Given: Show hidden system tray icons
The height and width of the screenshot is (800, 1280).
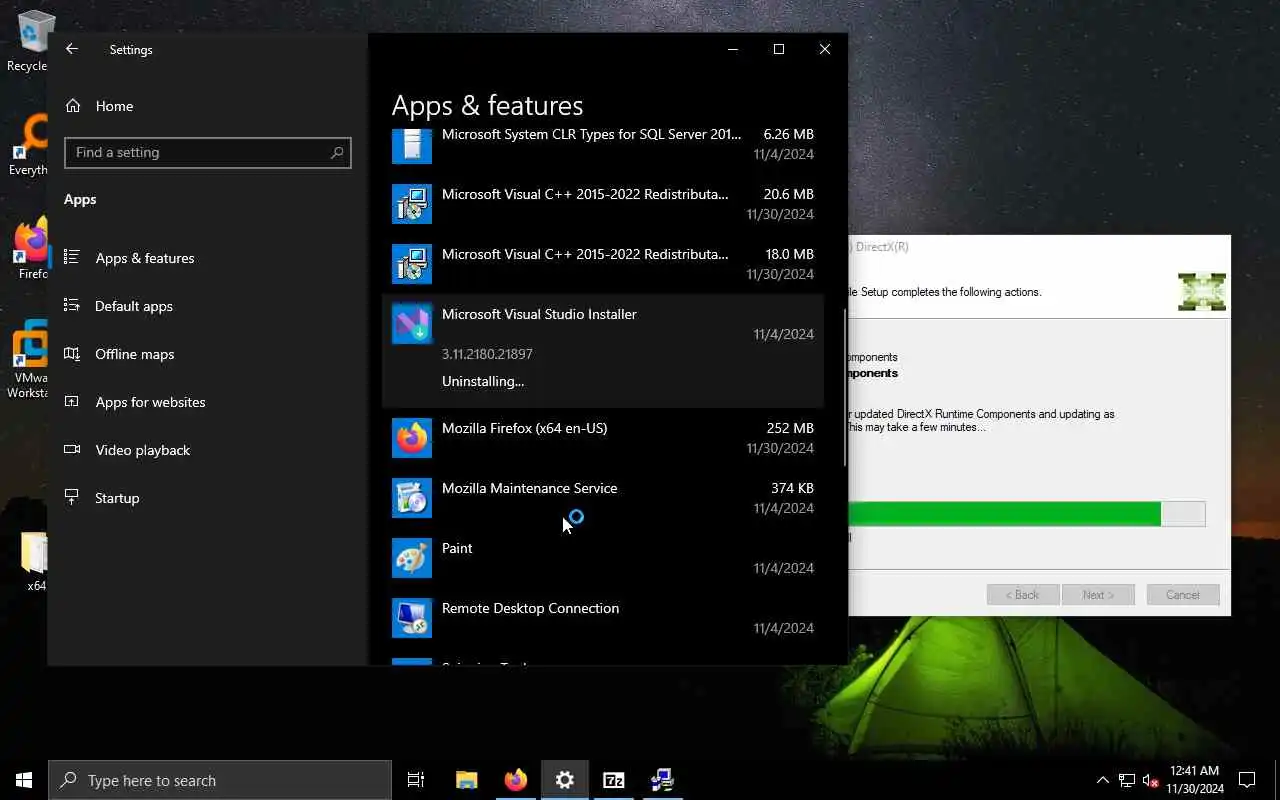Looking at the screenshot, I should tap(1102, 780).
